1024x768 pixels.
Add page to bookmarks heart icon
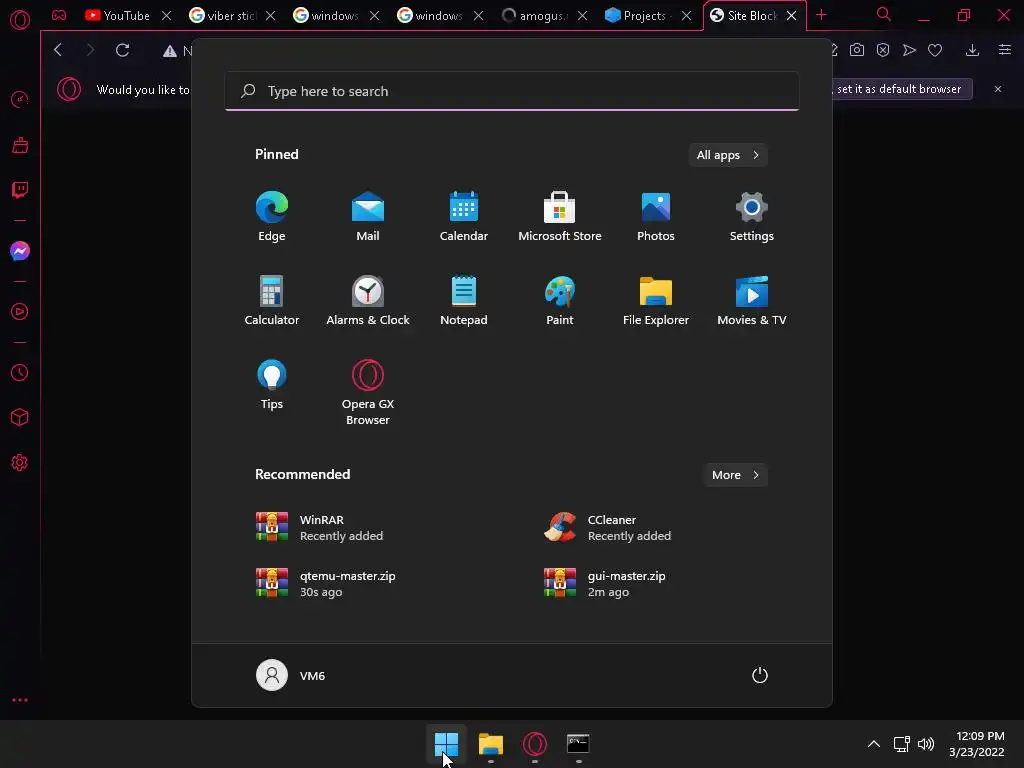[x=935, y=50]
